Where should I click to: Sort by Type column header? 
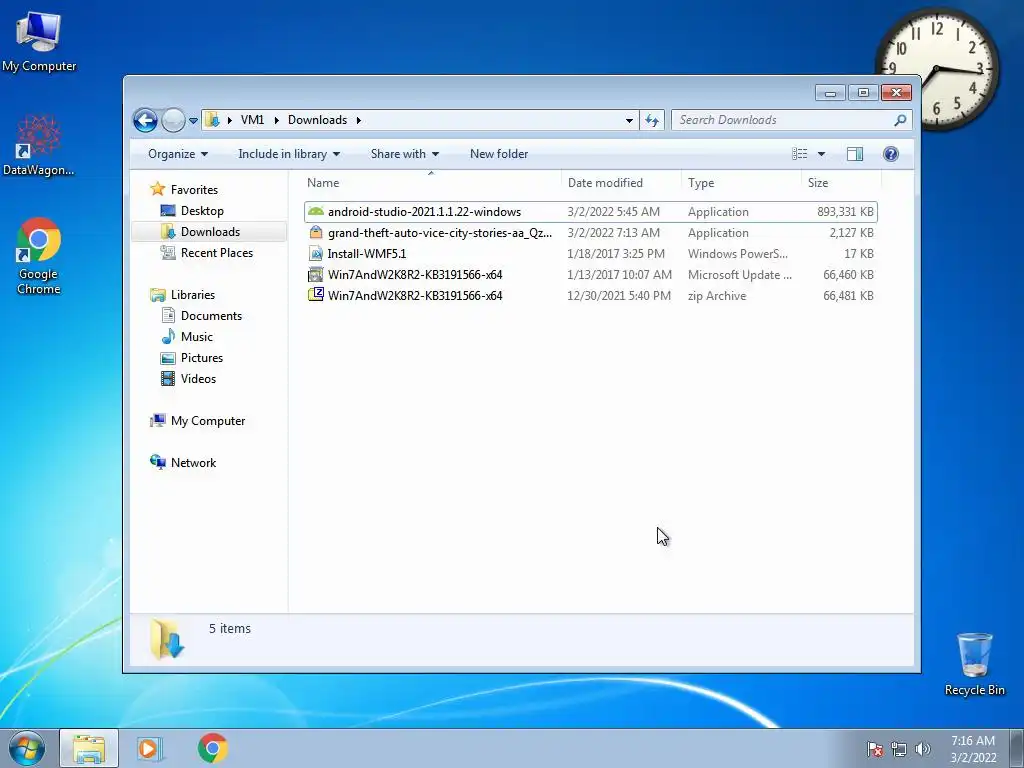pyautogui.click(x=741, y=183)
